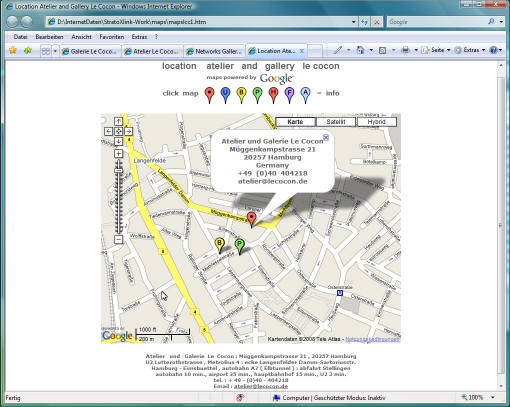Open a new blank tab
The width and height of the screenshot is (510, 407).
315,51
